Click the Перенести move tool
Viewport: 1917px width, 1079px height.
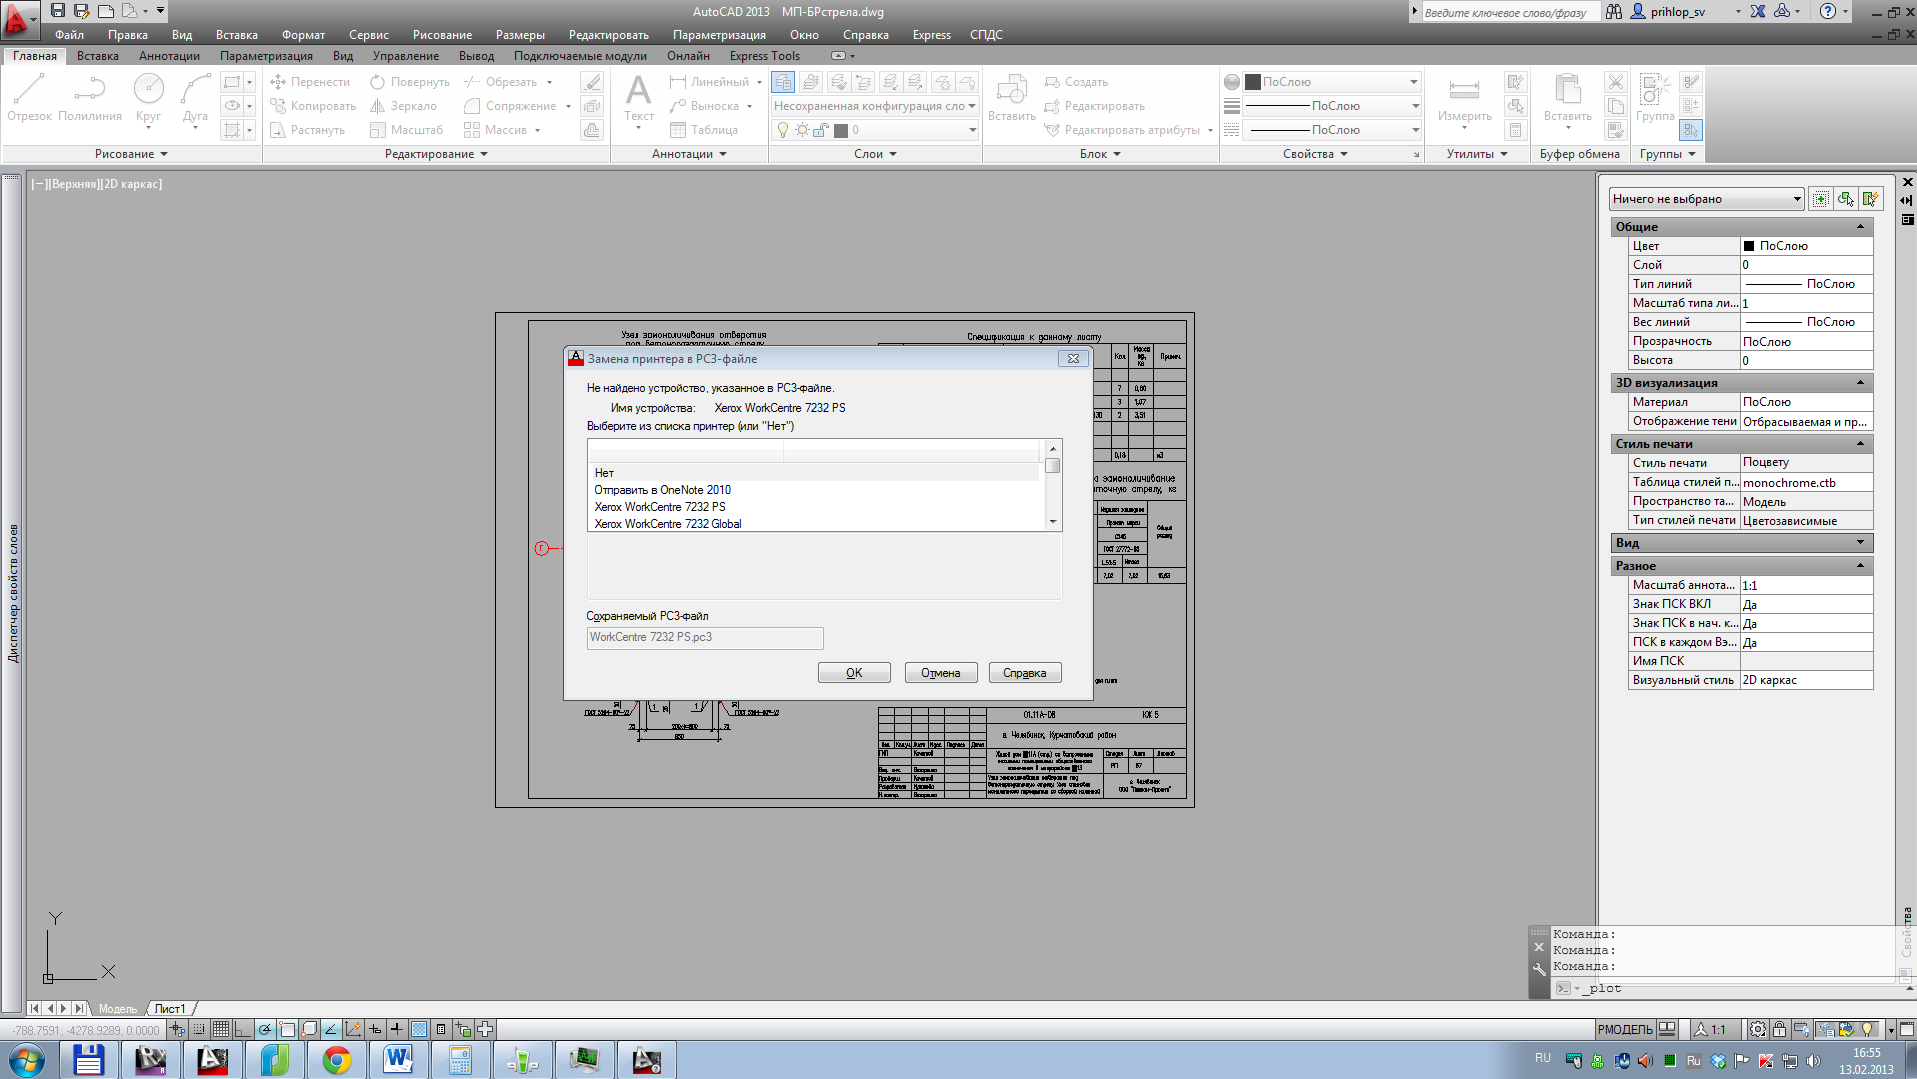pyautogui.click(x=310, y=82)
